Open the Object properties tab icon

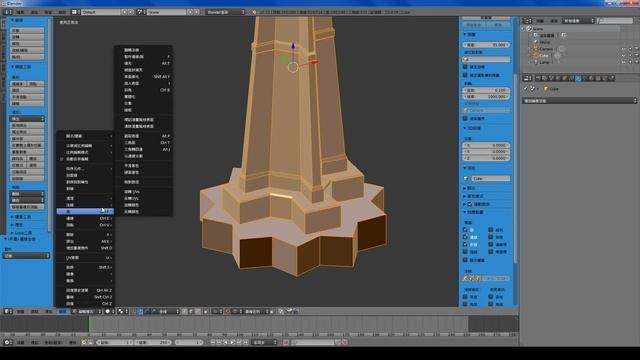564,78
